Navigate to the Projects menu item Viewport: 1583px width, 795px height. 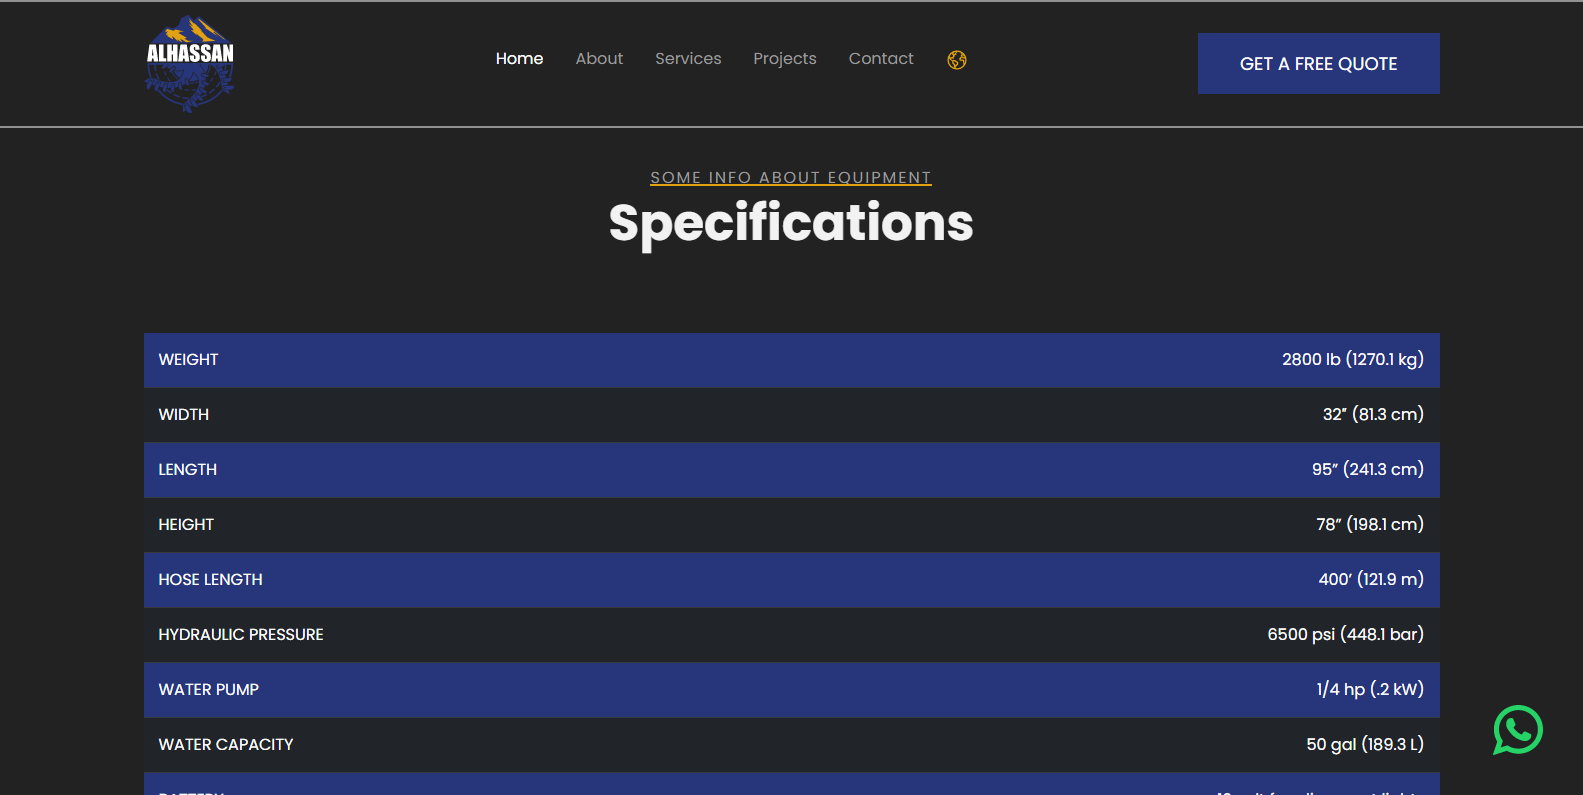pyautogui.click(x=785, y=59)
